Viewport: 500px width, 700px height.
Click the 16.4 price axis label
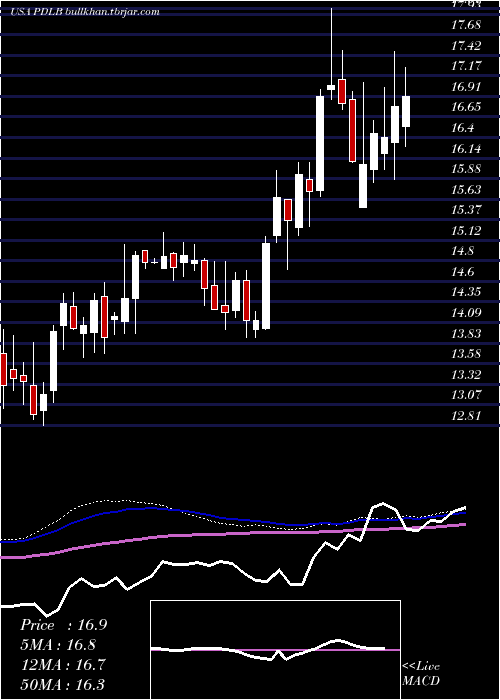462,128
